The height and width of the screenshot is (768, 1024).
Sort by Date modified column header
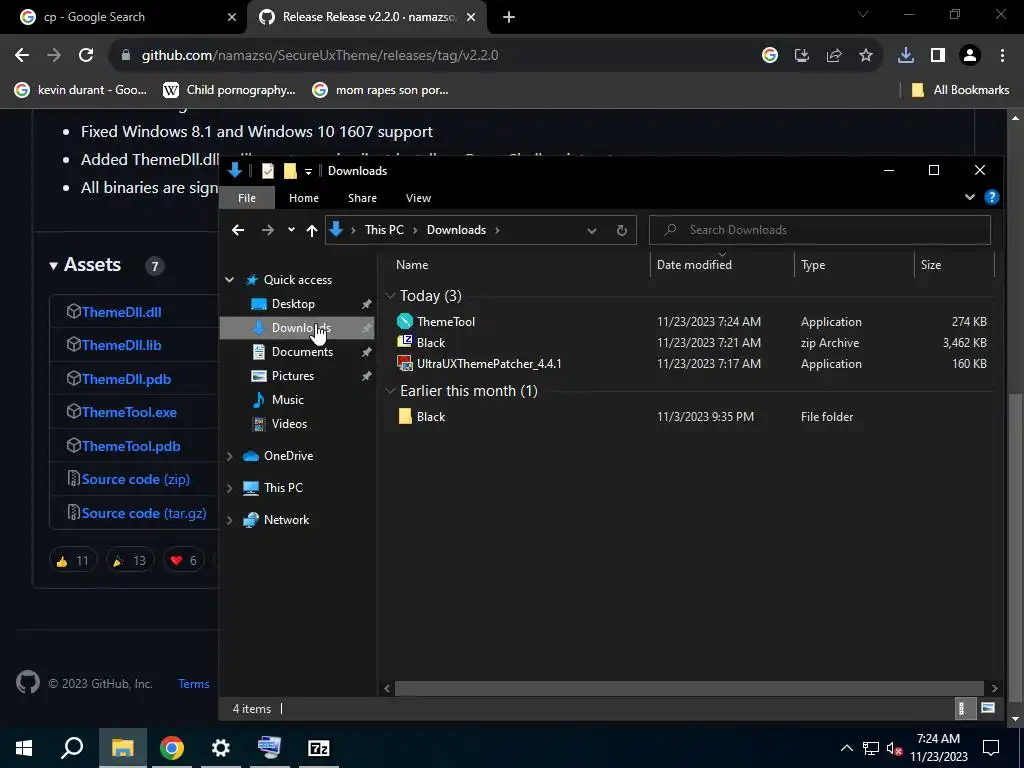point(694,264)
